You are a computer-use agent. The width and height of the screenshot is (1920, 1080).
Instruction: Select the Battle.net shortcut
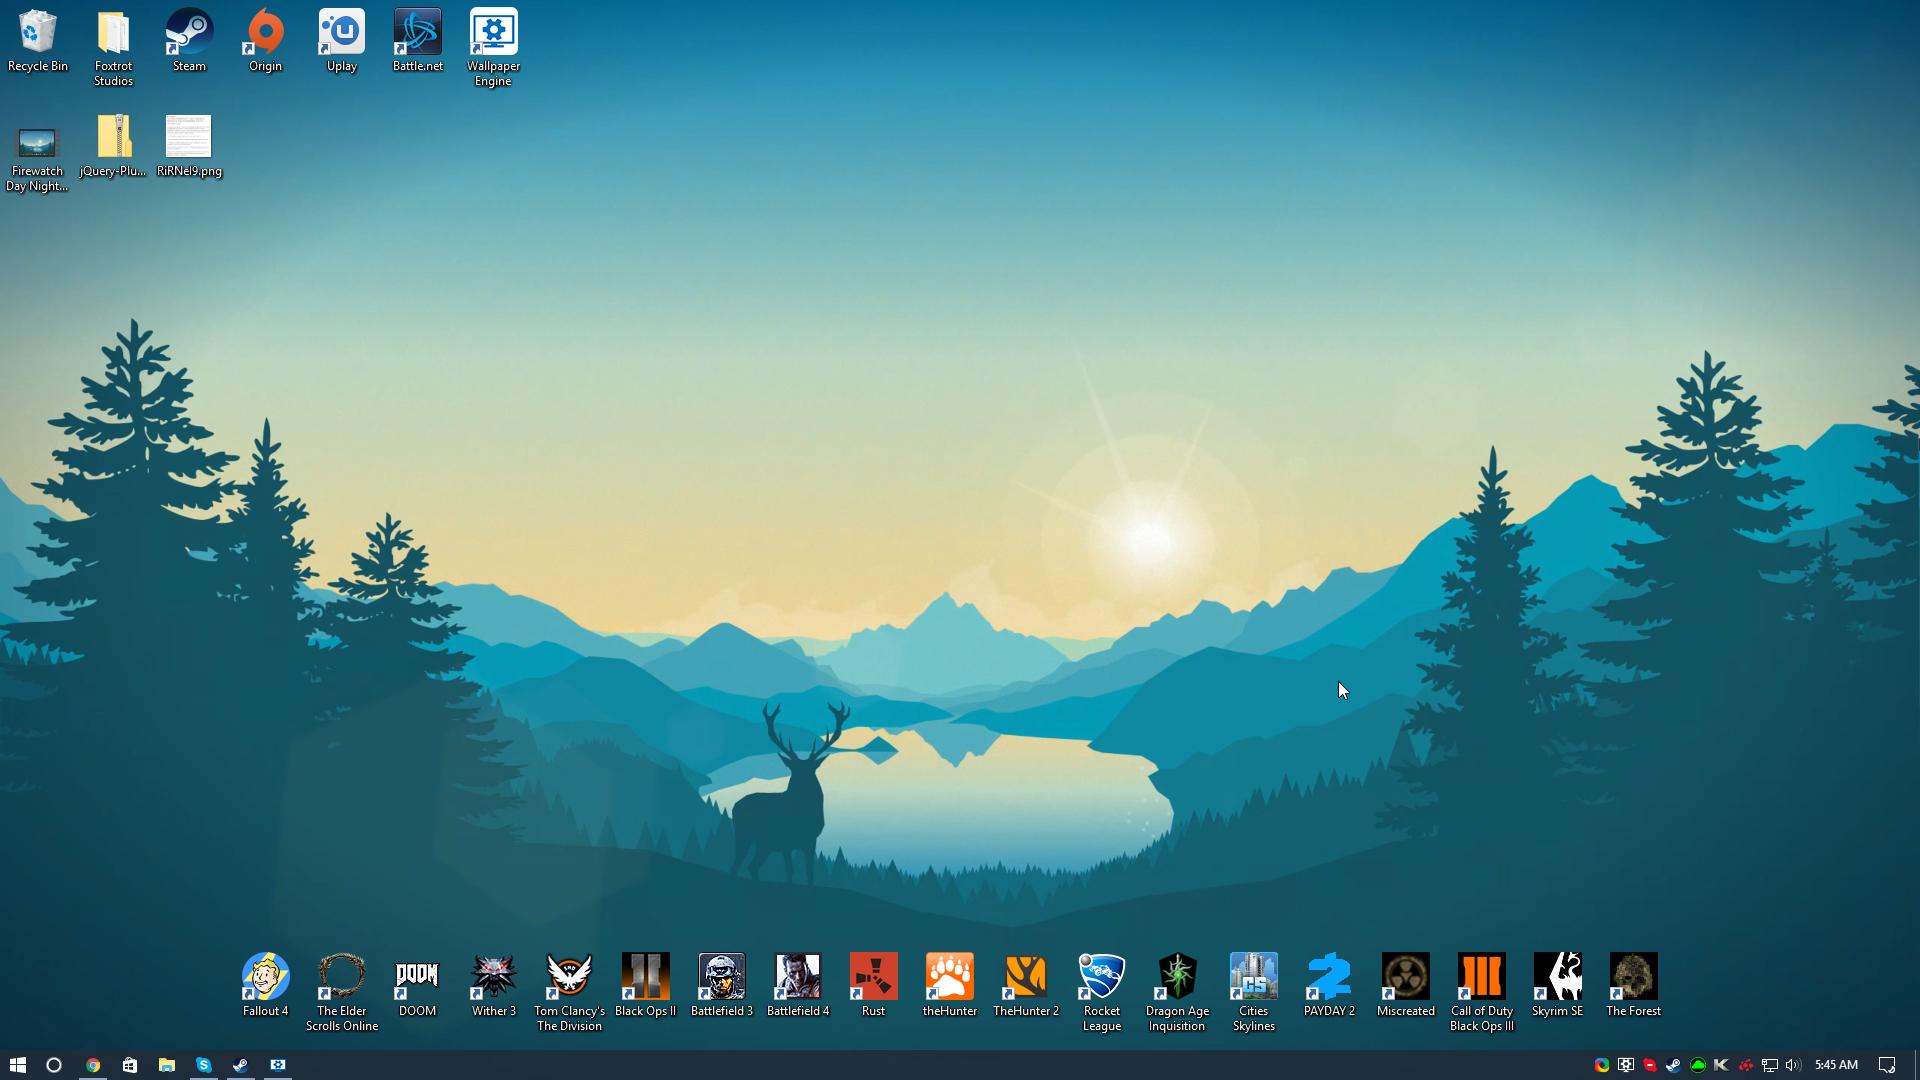417,34
